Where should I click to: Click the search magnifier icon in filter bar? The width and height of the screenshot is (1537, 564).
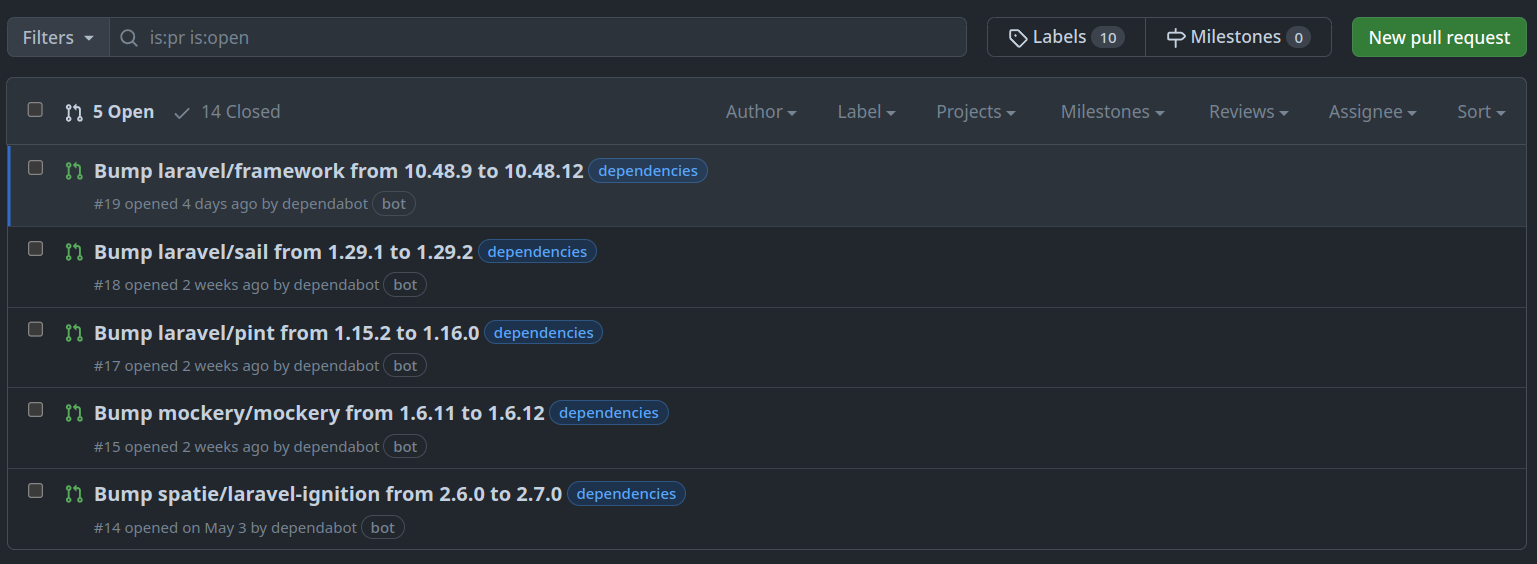pyautogui.click(x=128, y=38)
